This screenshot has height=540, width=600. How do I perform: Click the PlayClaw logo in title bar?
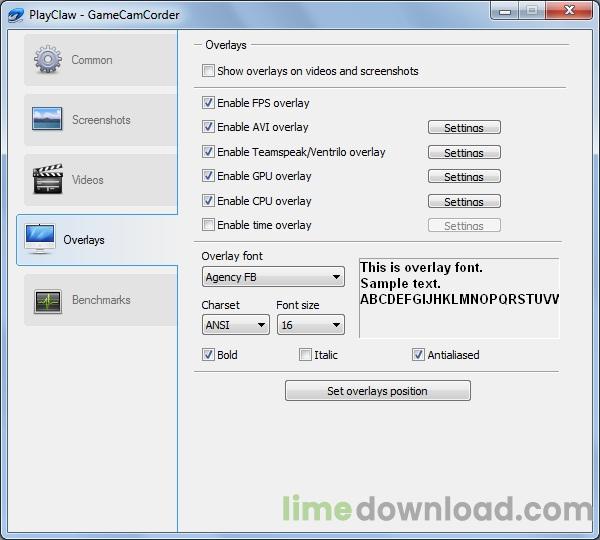pyautogui.click(x=16, y=15)
